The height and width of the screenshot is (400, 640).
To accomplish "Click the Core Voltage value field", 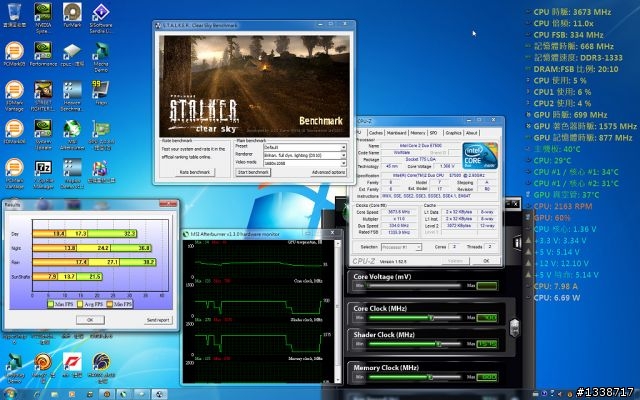I will click(x=487, y=285).
